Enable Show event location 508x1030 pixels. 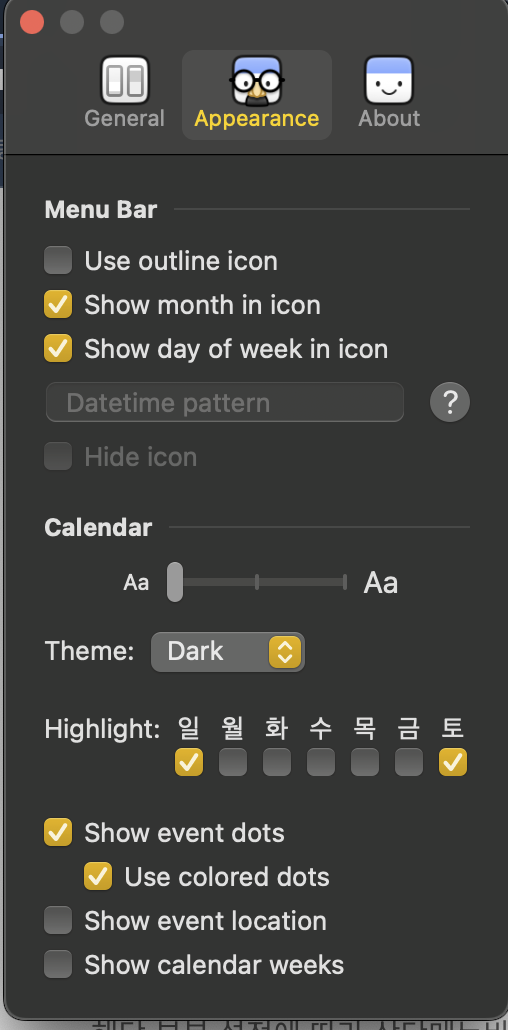[x=58, y=920]
